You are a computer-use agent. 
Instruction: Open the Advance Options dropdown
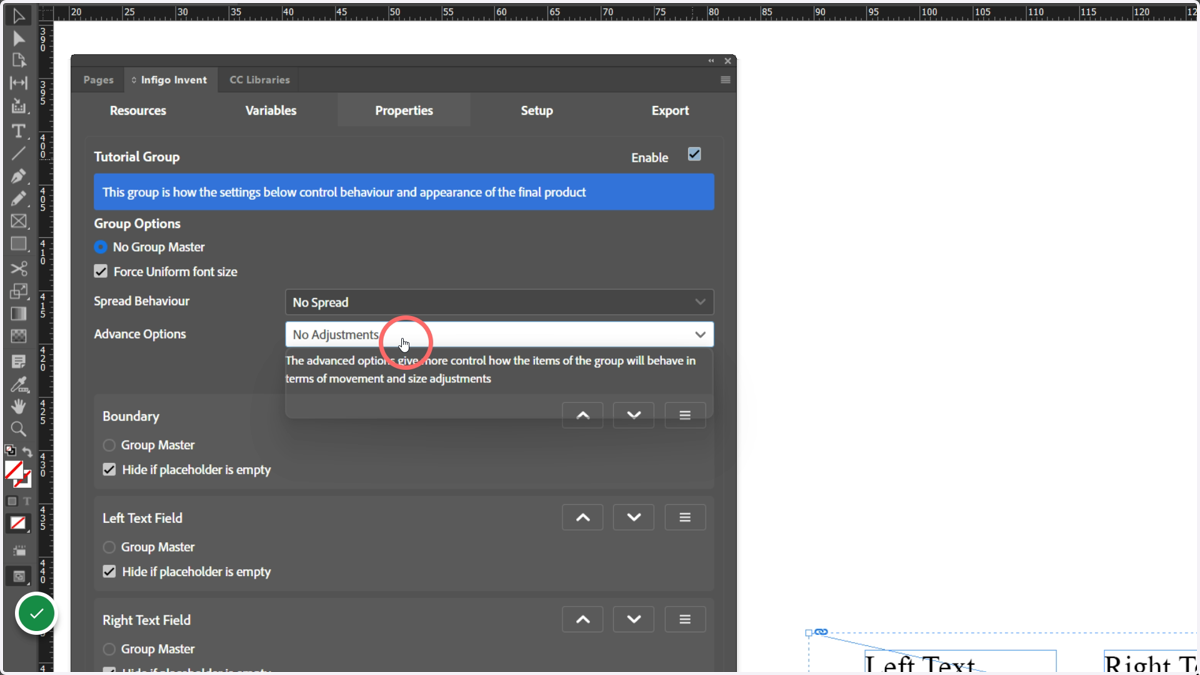pyautogui.click(x=499, y=334)
